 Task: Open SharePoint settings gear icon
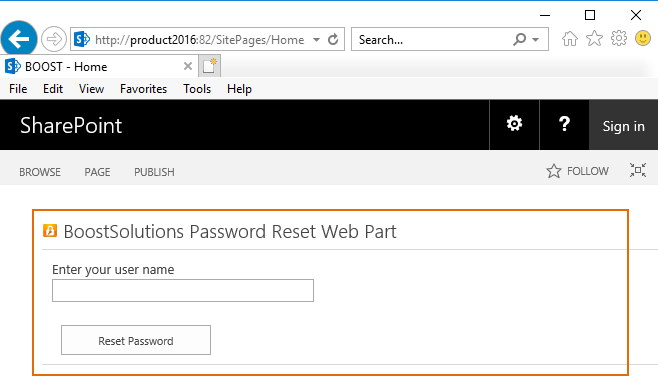click(514, 124)
